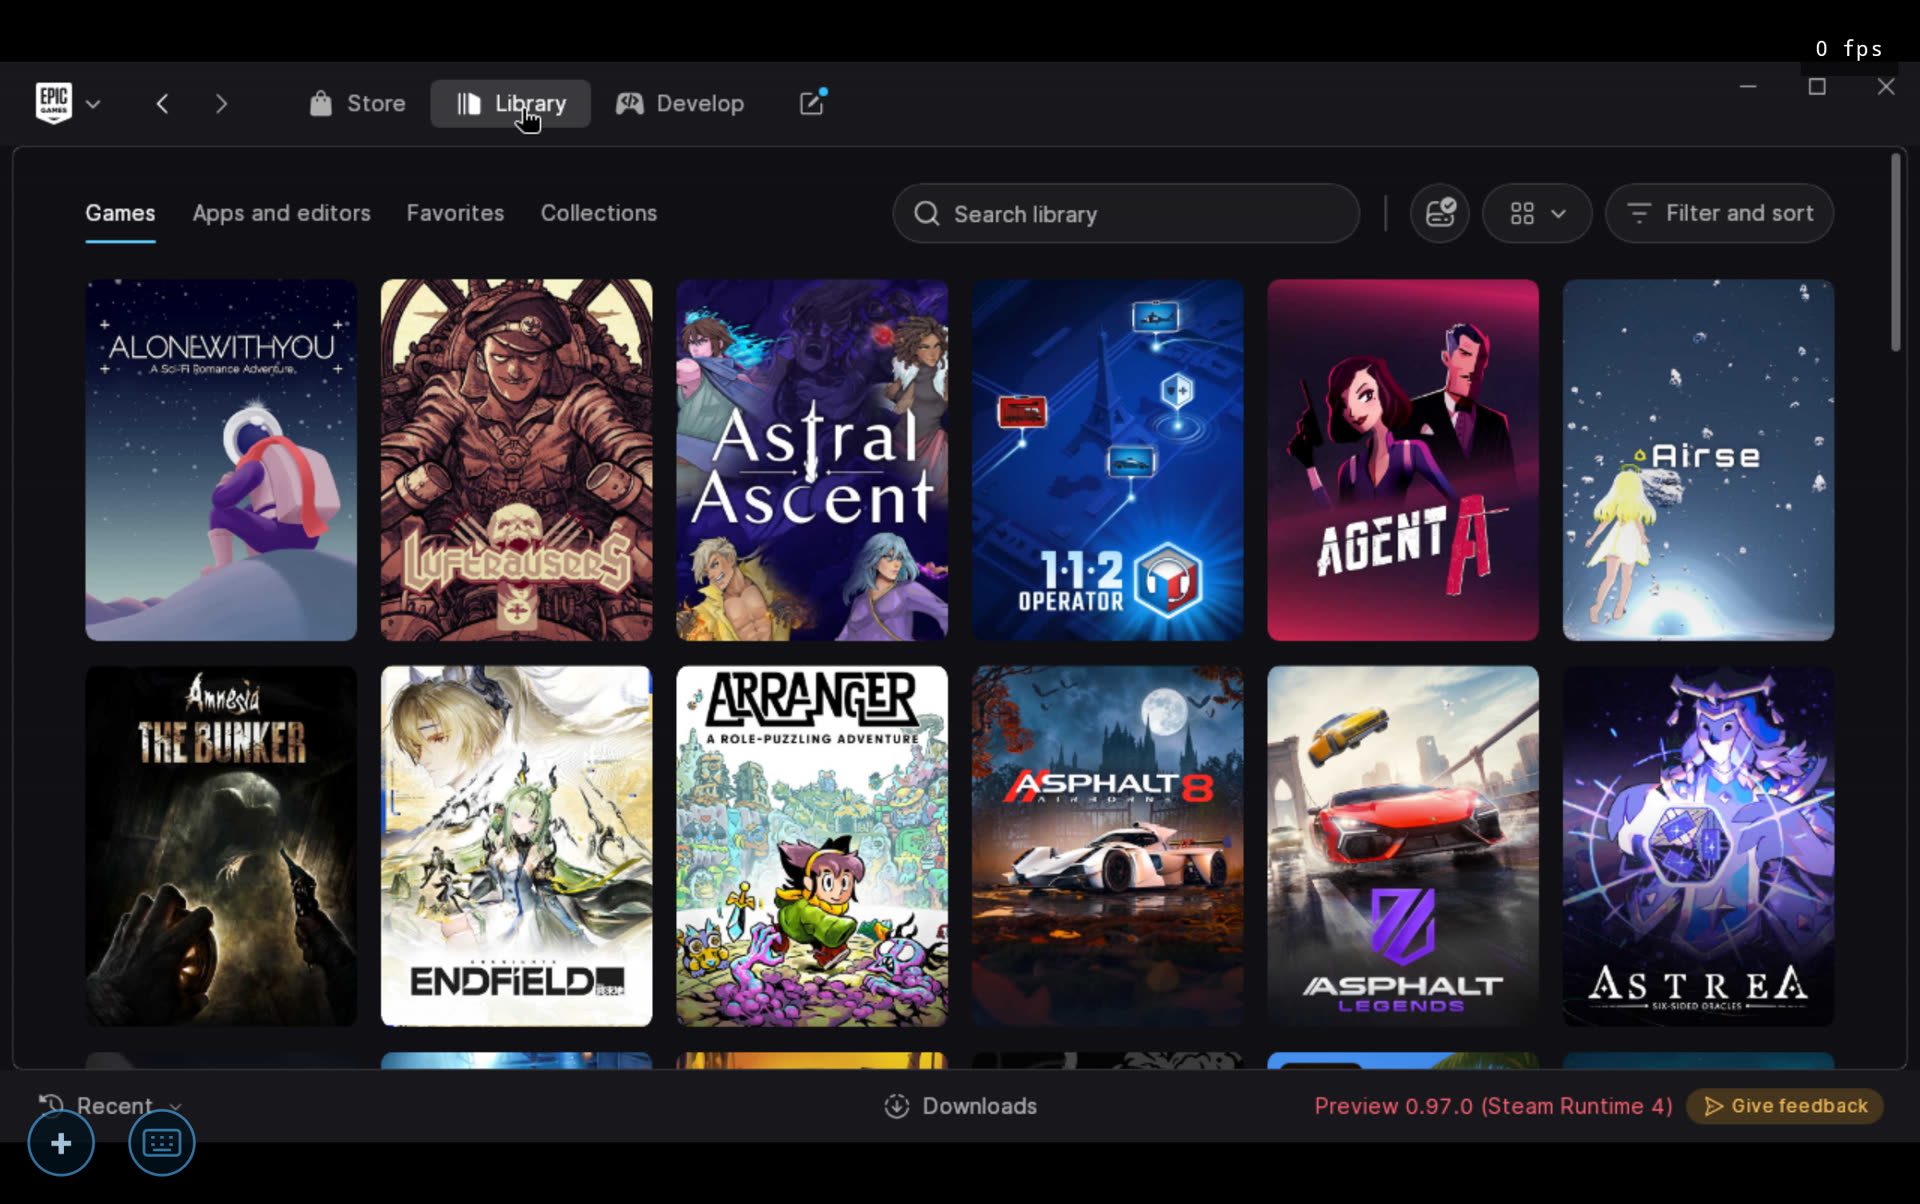Open 112 Operator game tile
This screenshot has height=1204, width=1920.
point(1107,460)
